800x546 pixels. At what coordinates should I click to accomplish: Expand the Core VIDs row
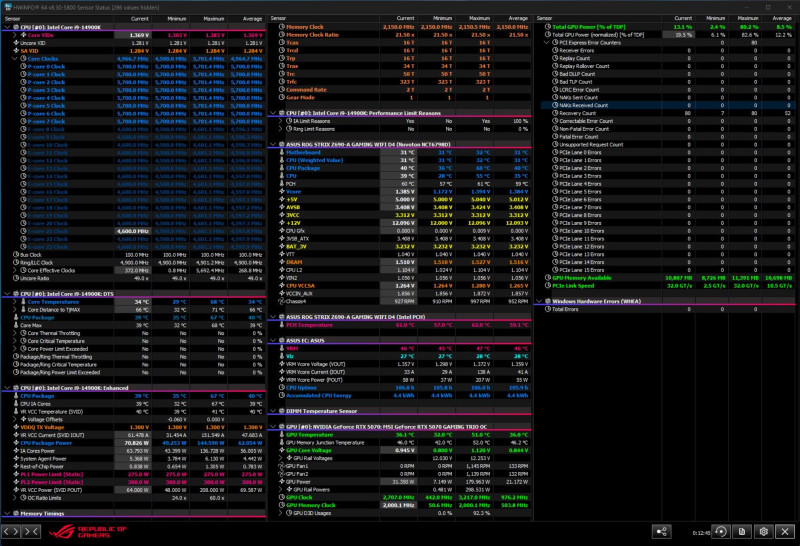click(x=15, y=35)
